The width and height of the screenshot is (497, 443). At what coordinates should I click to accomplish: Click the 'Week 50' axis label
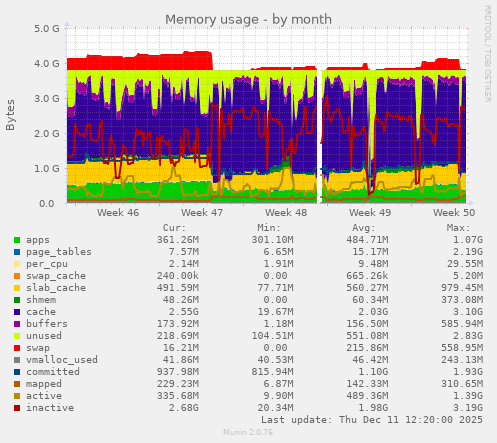tap(454, 213)
